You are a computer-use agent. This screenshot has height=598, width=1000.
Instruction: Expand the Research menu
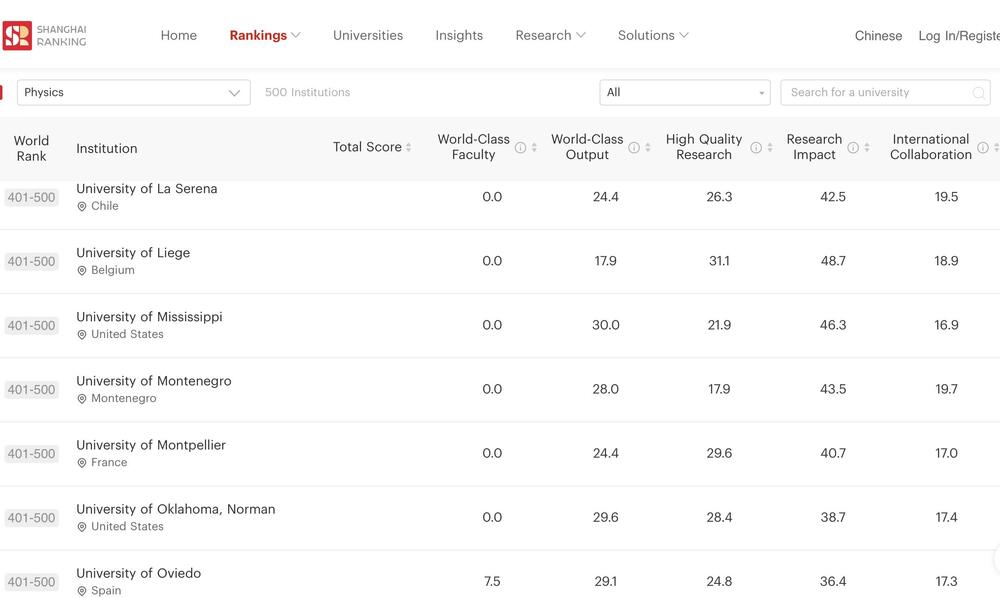[550, 36]
